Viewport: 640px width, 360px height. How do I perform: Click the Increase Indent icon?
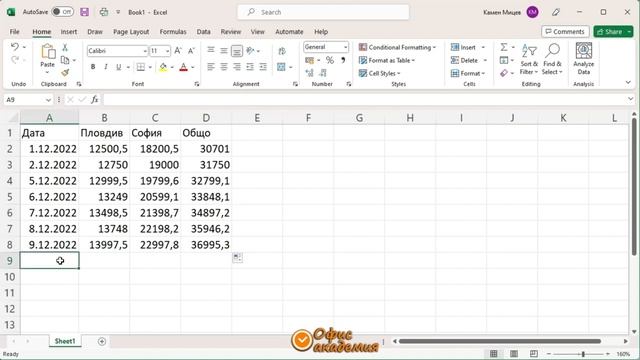coord(263,67)
